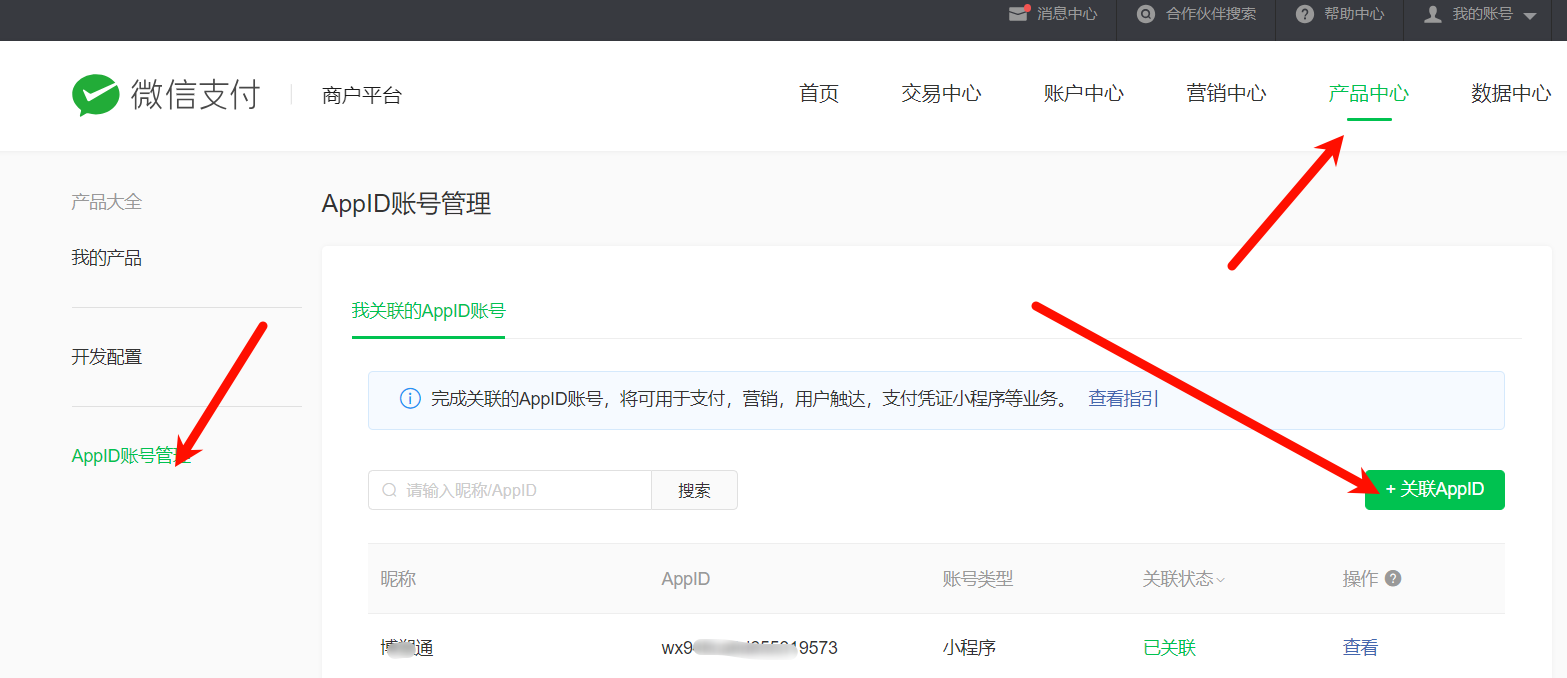
Task: Go to 首页 in top navigation
Action: [819, 94]
